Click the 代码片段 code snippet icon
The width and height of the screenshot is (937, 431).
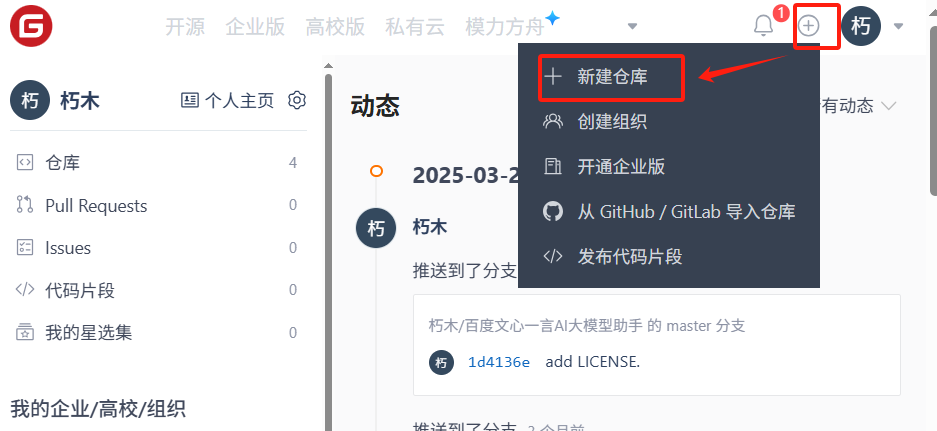(x=25, y=290)
